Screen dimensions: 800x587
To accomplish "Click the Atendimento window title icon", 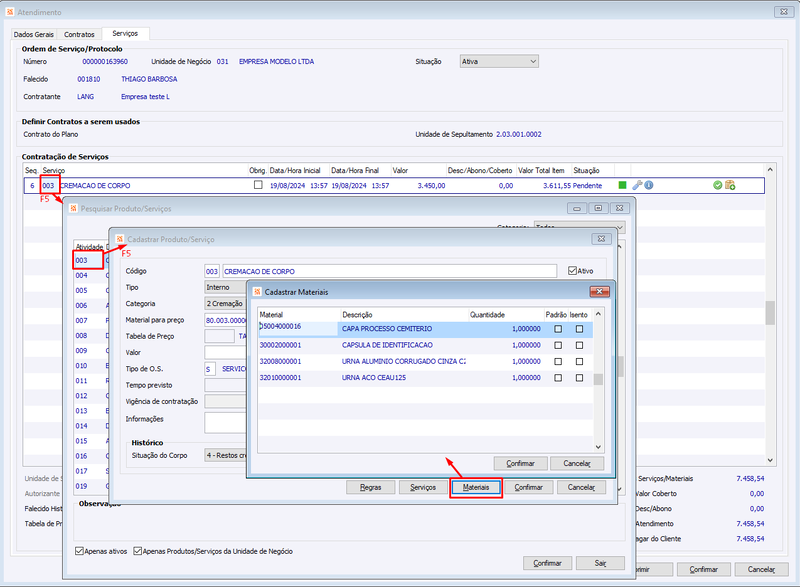I will tap(10, 11).
